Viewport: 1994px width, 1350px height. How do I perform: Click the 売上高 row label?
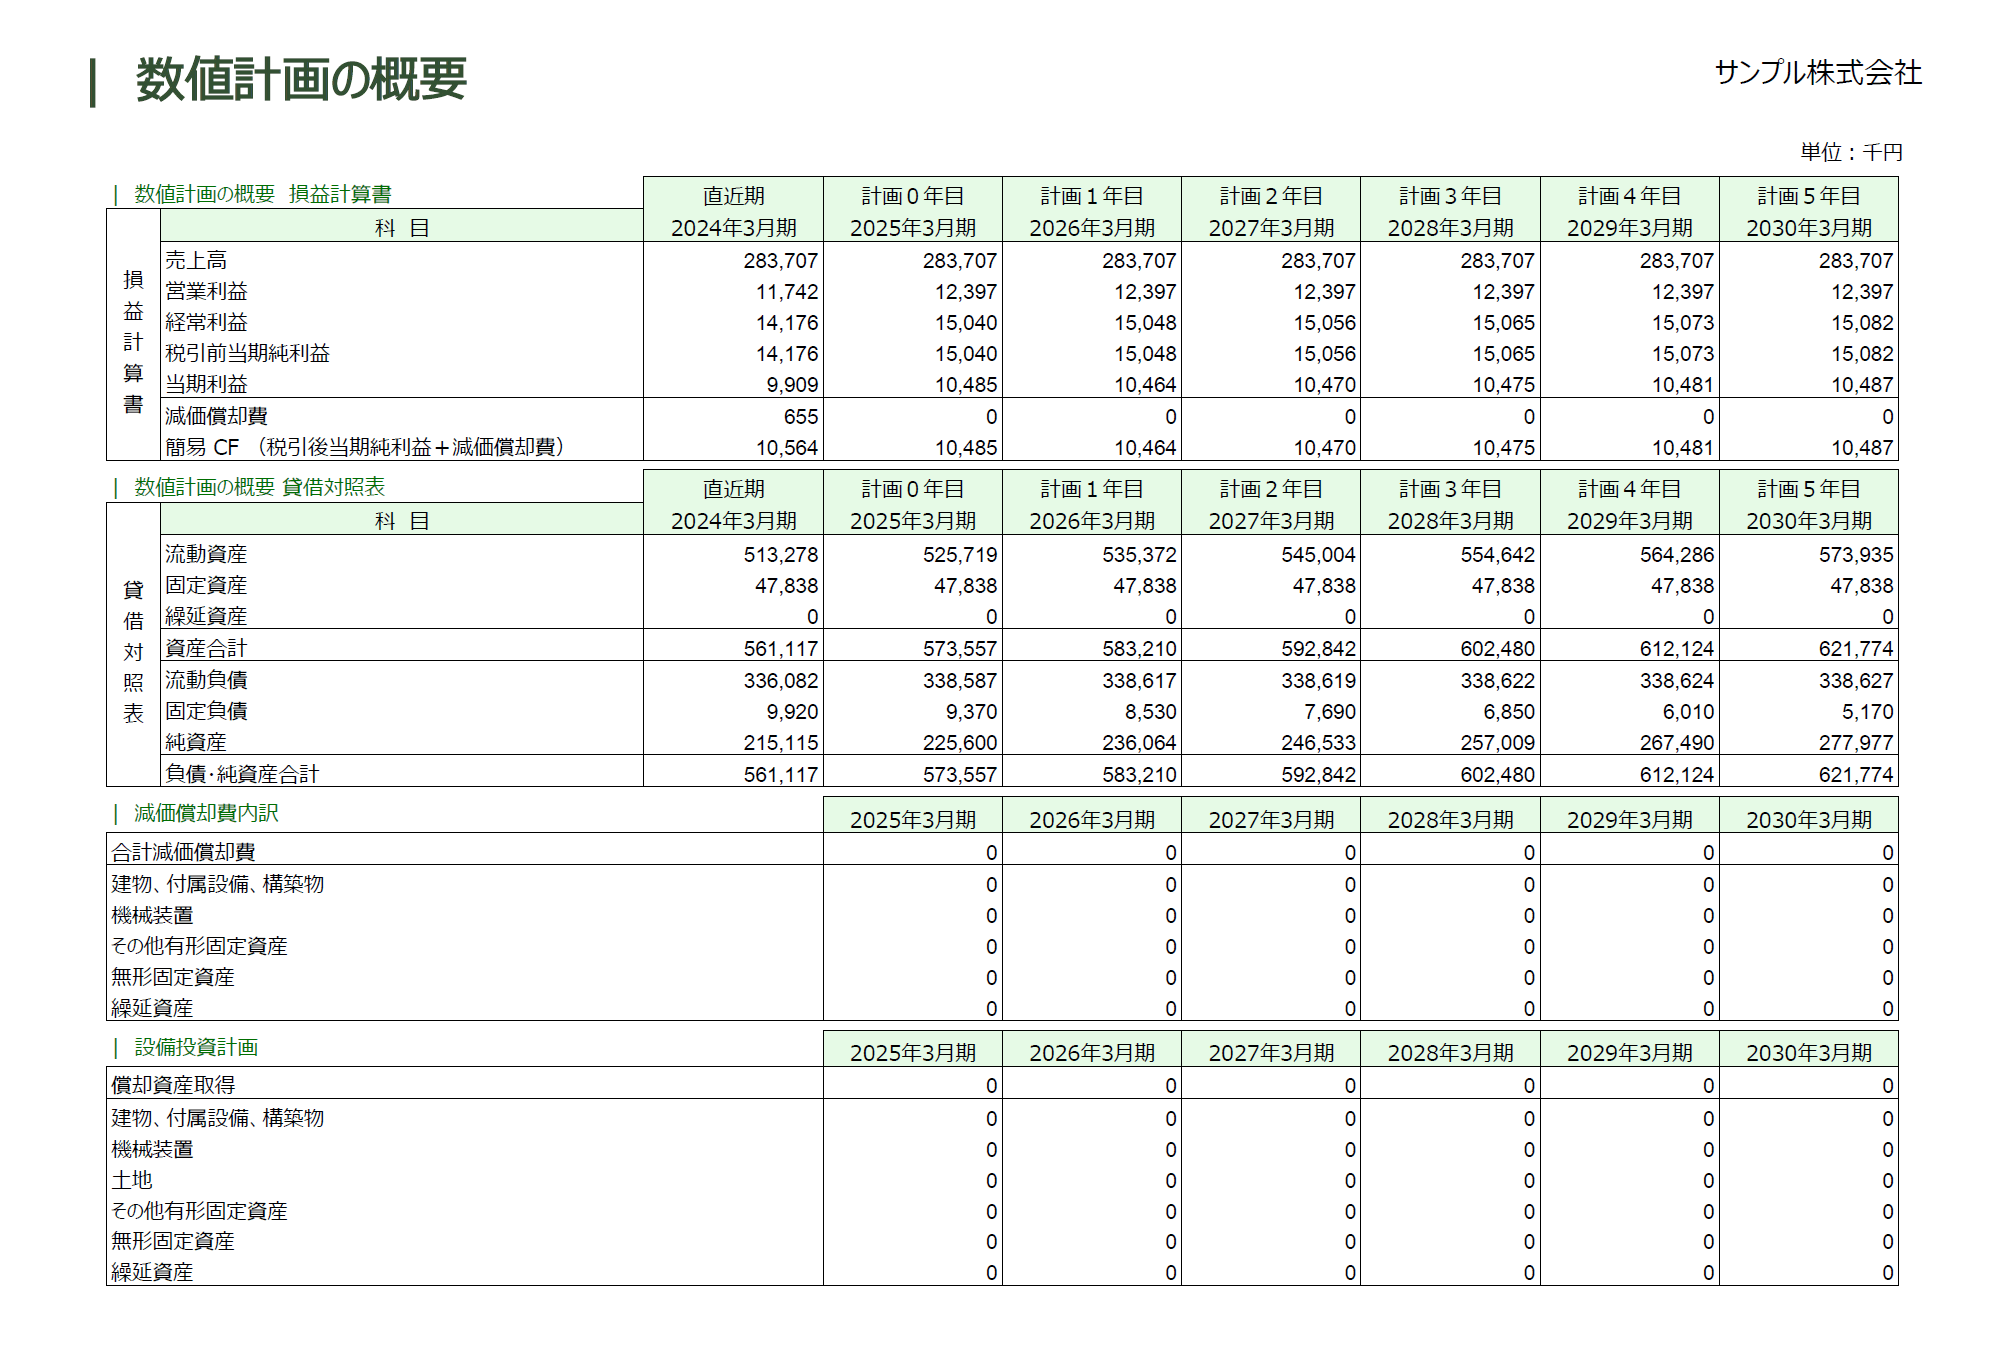(x=196, y=260)
